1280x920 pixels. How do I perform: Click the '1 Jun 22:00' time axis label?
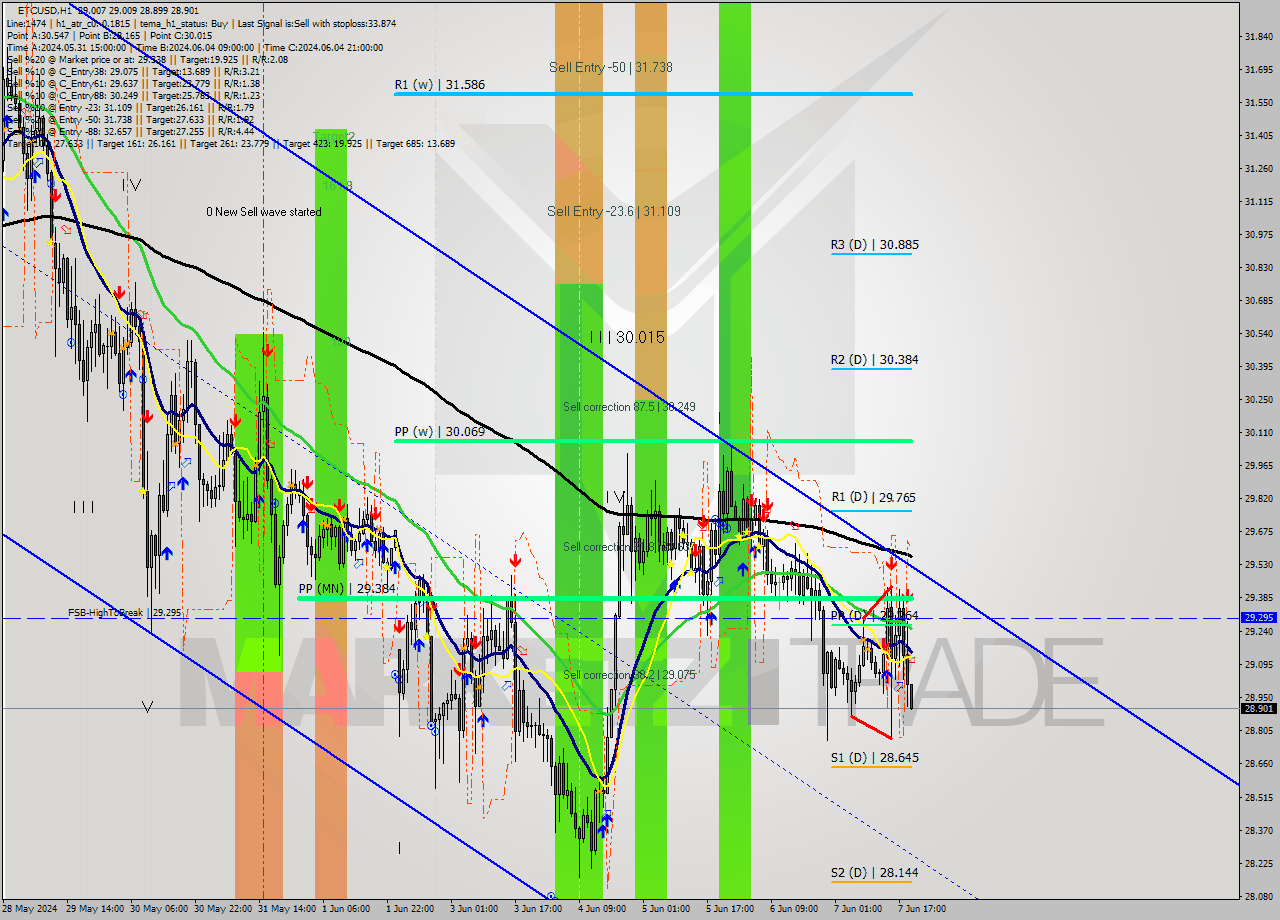410,909
